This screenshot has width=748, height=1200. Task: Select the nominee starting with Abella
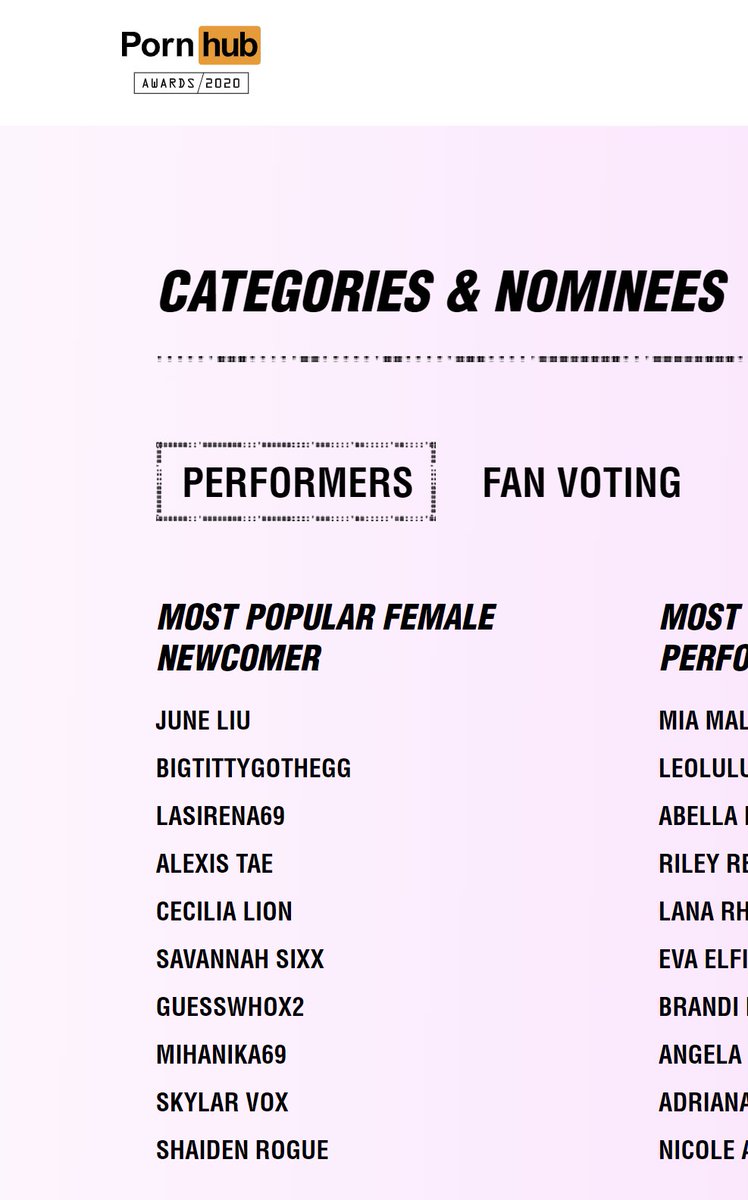(702, 816)
